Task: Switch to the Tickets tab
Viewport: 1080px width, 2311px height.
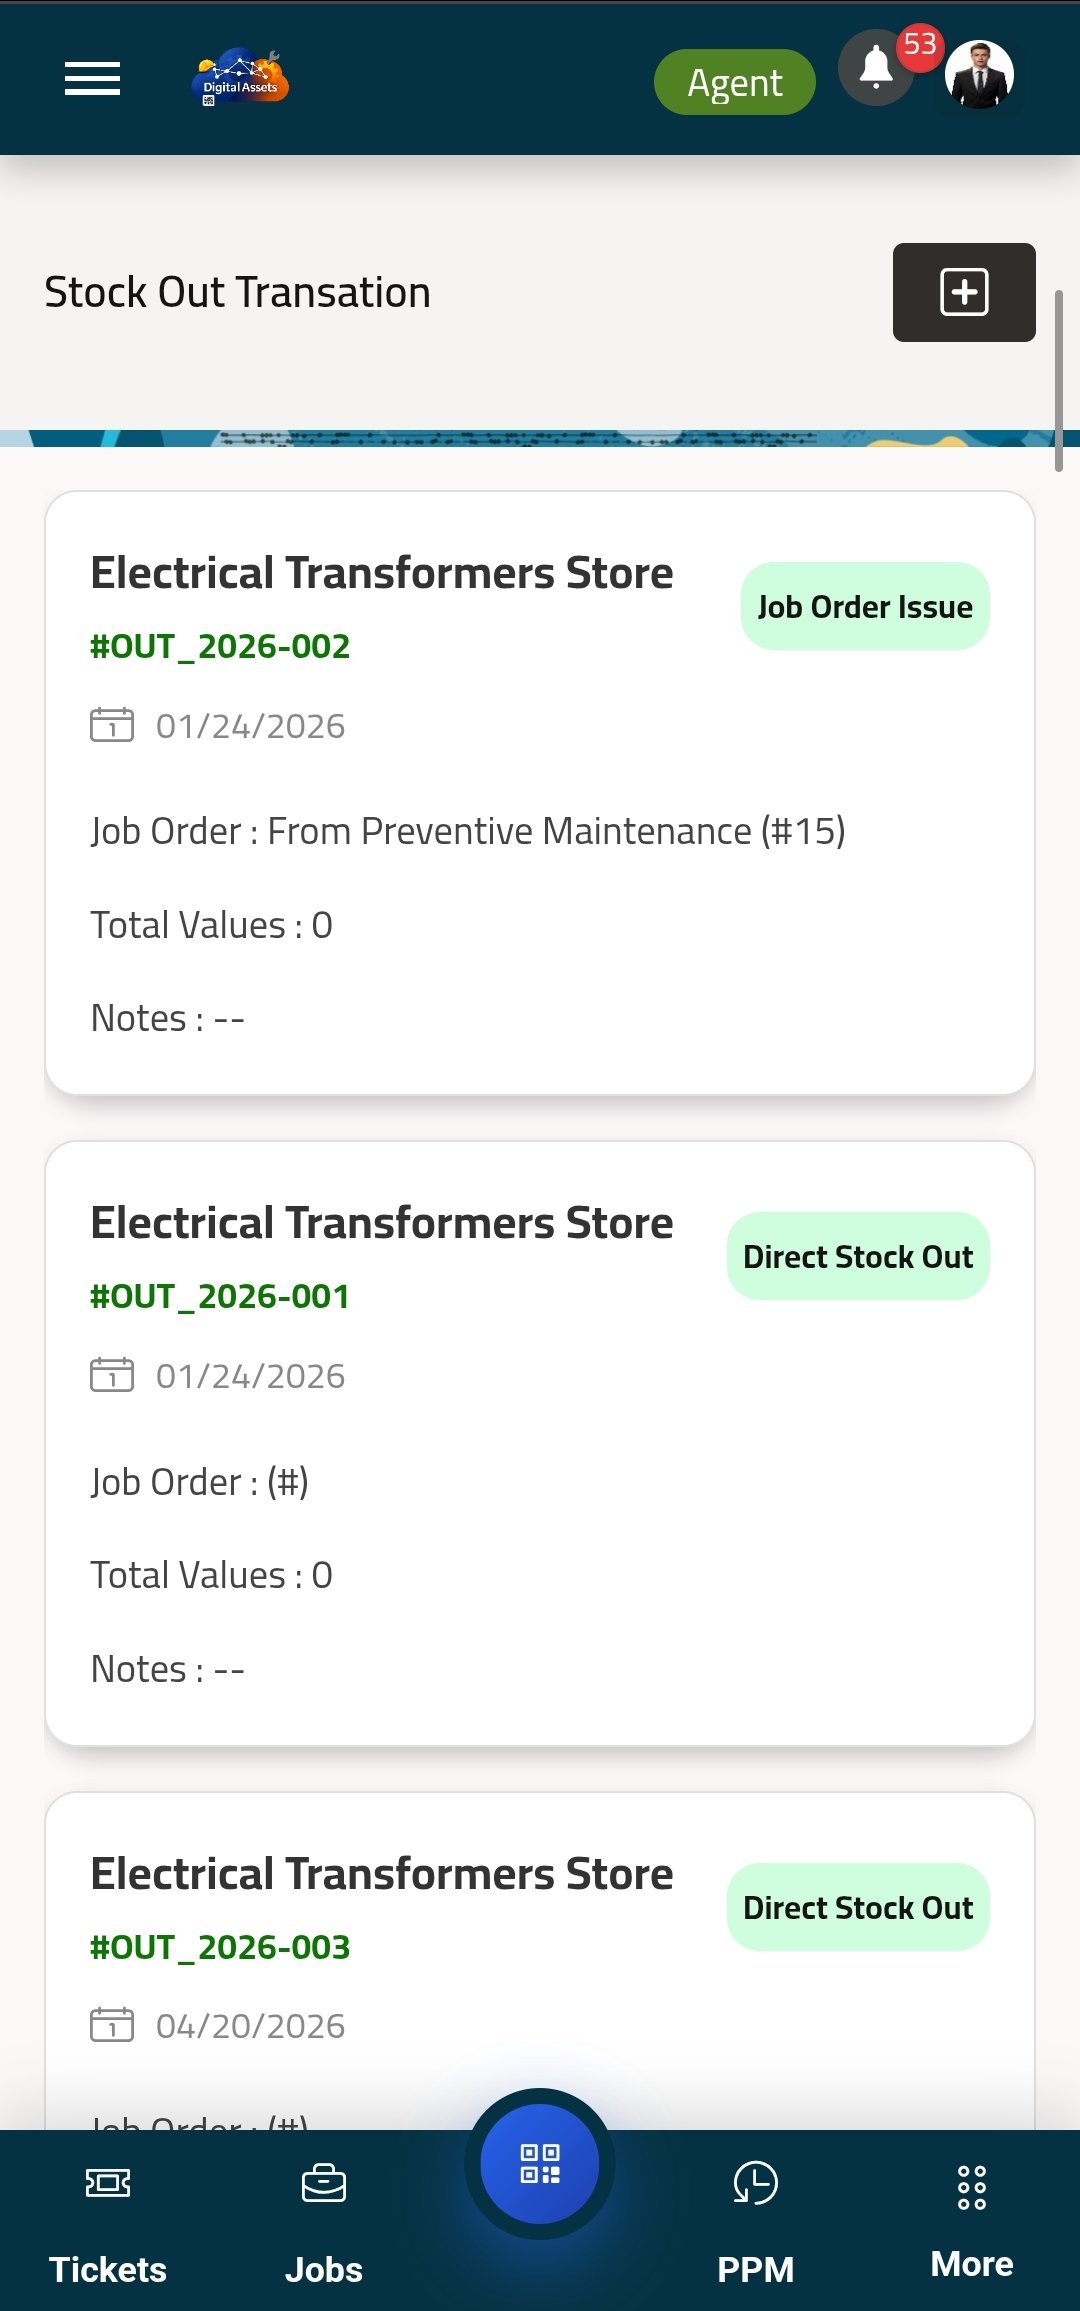Action: [x=108, y=2221]
